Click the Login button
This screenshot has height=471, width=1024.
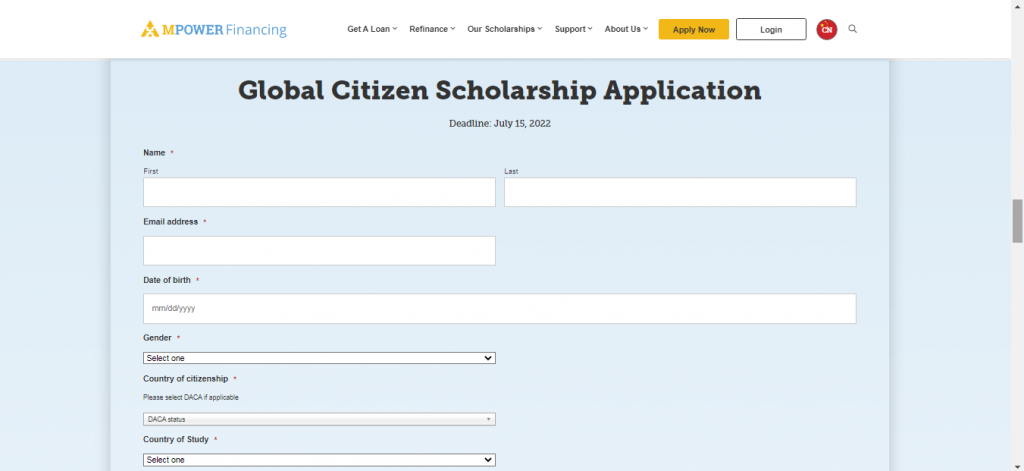pyautogui.click(x=771, y=29)
